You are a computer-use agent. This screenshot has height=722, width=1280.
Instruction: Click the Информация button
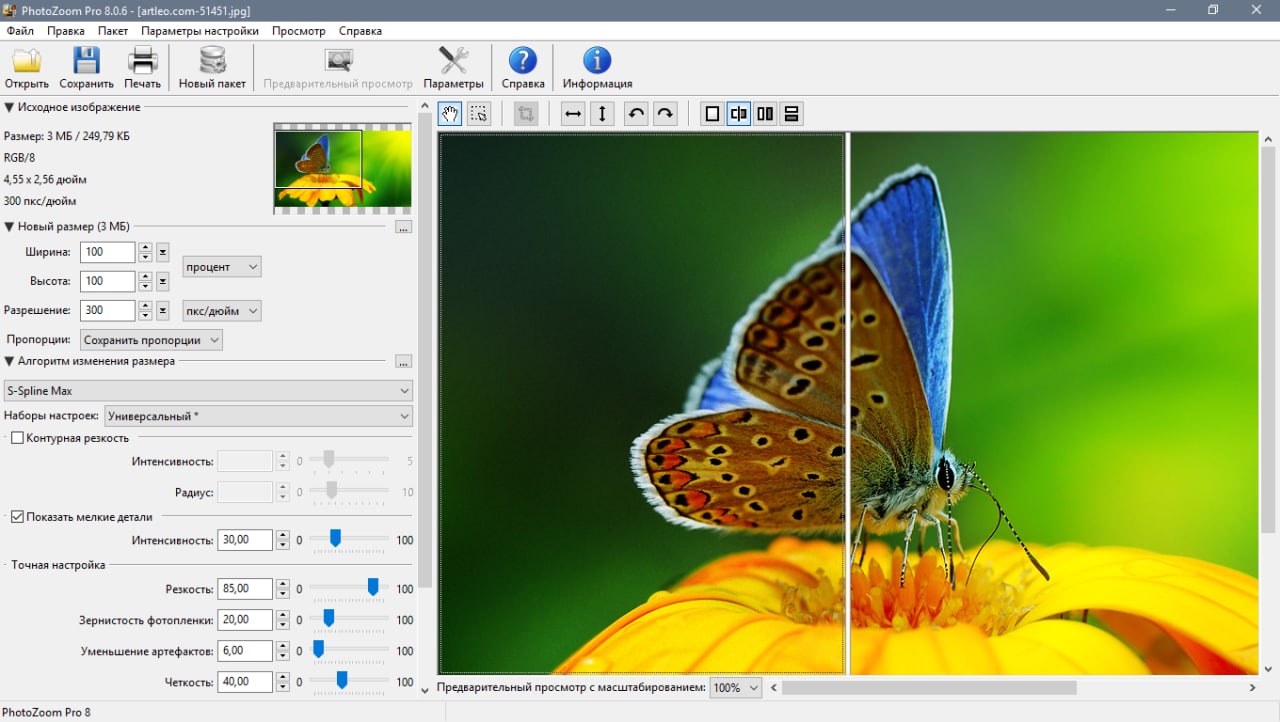pyautogui.click(x=597, y=68)
